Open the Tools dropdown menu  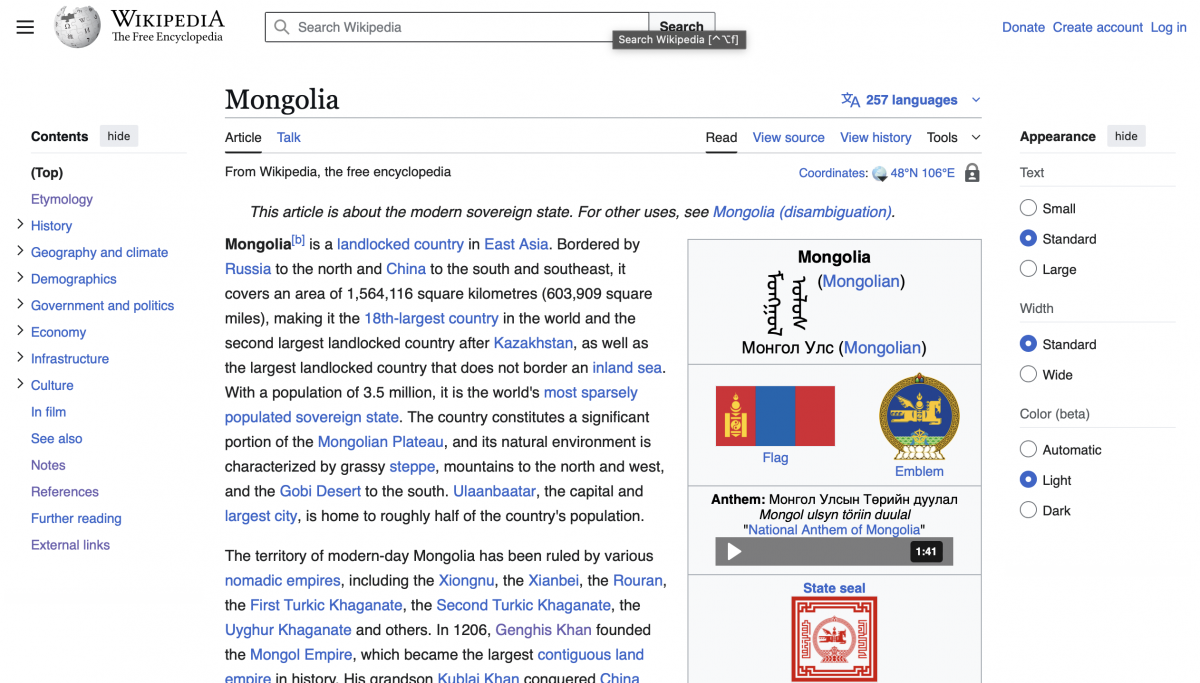(x=953, y=138)
